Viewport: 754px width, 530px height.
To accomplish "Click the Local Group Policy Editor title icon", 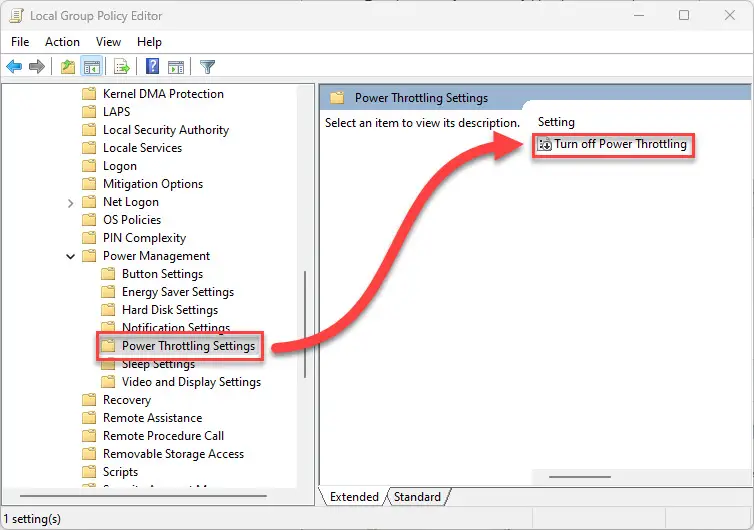I will 16,15.
